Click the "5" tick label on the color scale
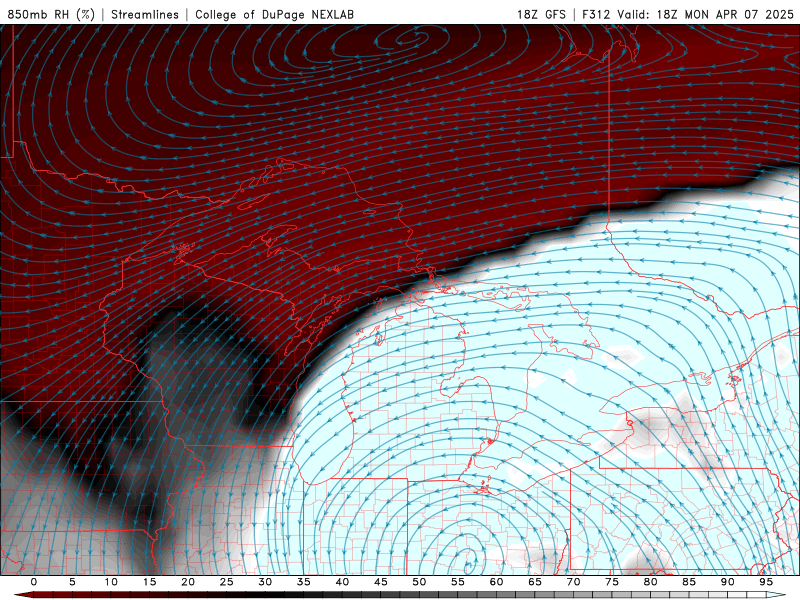 [72, 582]
